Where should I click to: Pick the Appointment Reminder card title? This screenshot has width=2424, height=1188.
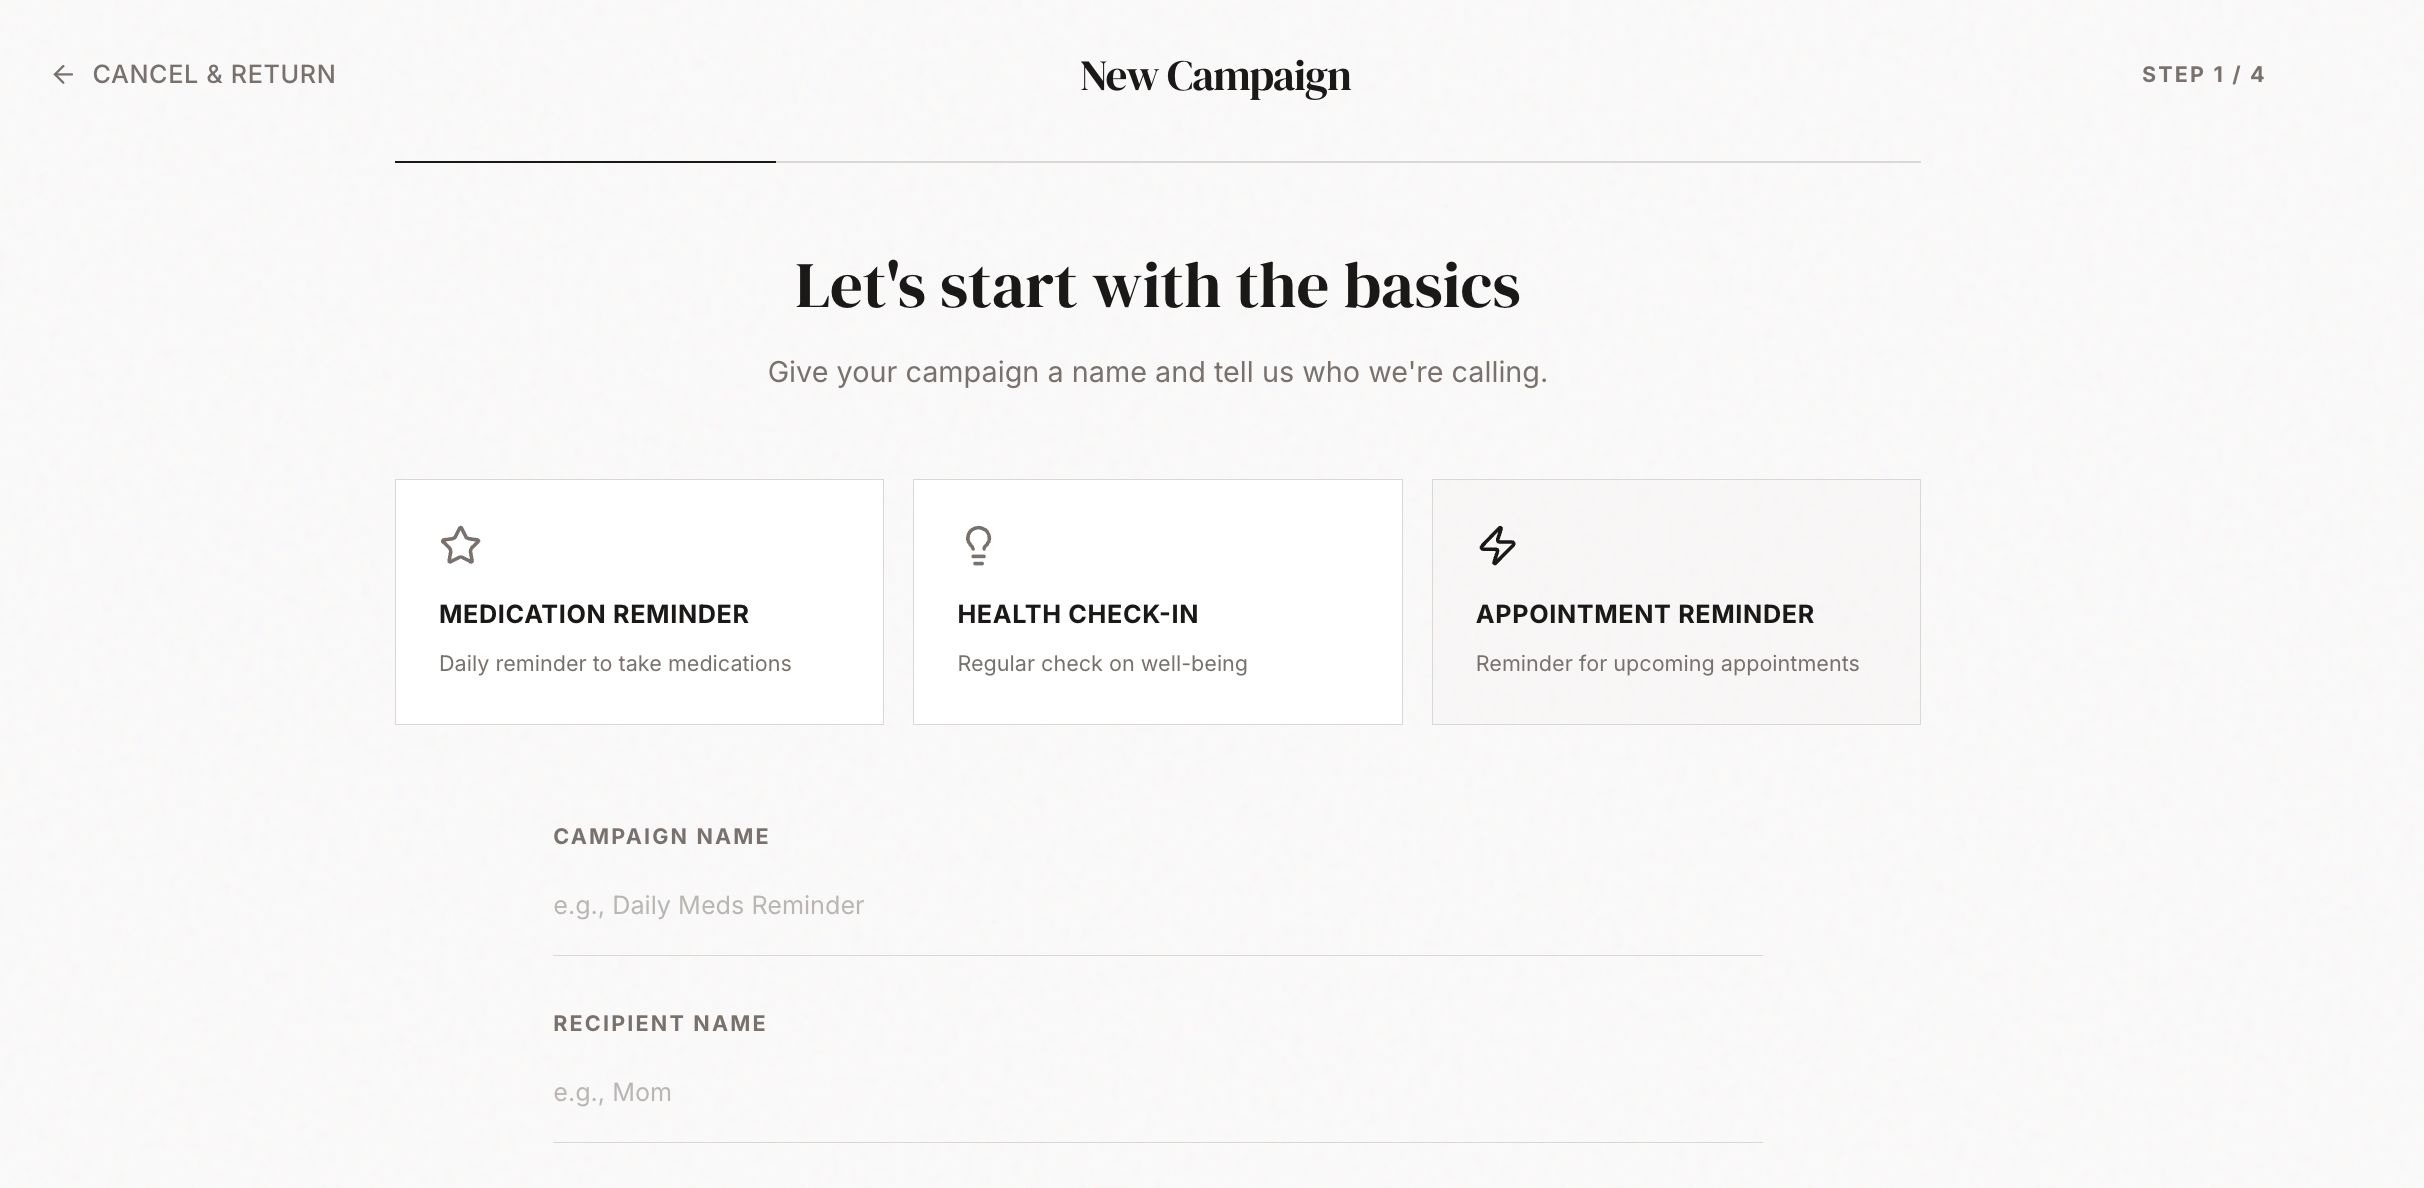click(1644, 614)
